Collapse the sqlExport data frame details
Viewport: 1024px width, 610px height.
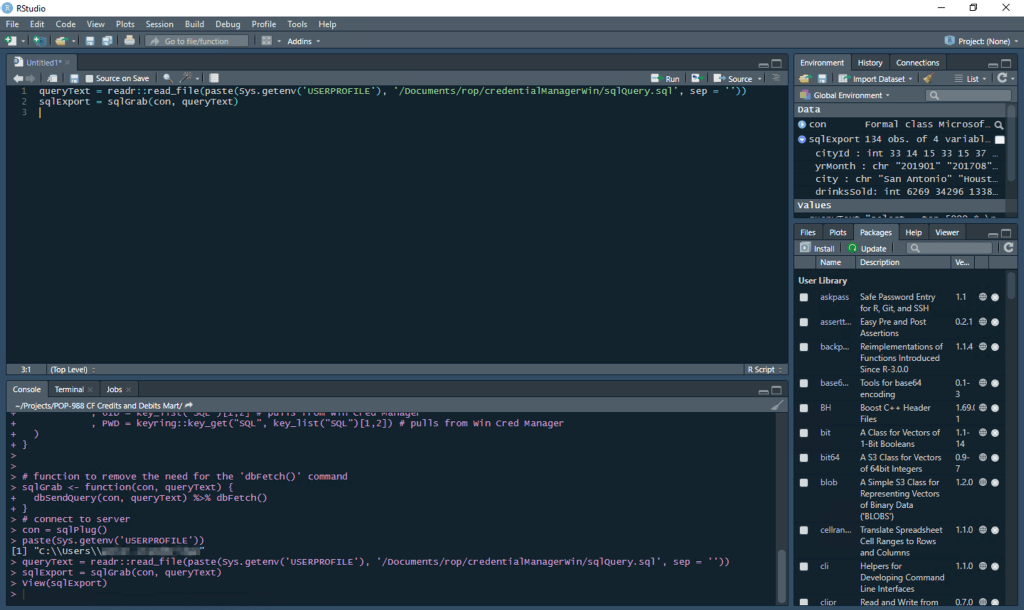coord(802,139)
